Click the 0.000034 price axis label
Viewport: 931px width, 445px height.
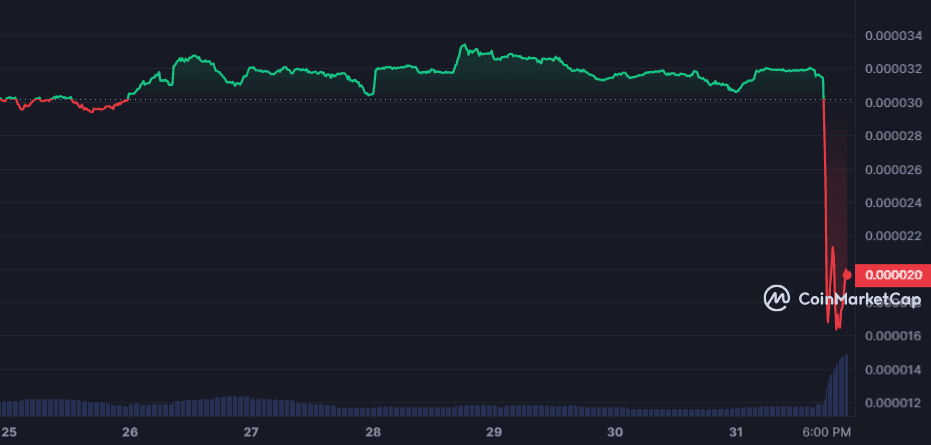pos(893,37)
